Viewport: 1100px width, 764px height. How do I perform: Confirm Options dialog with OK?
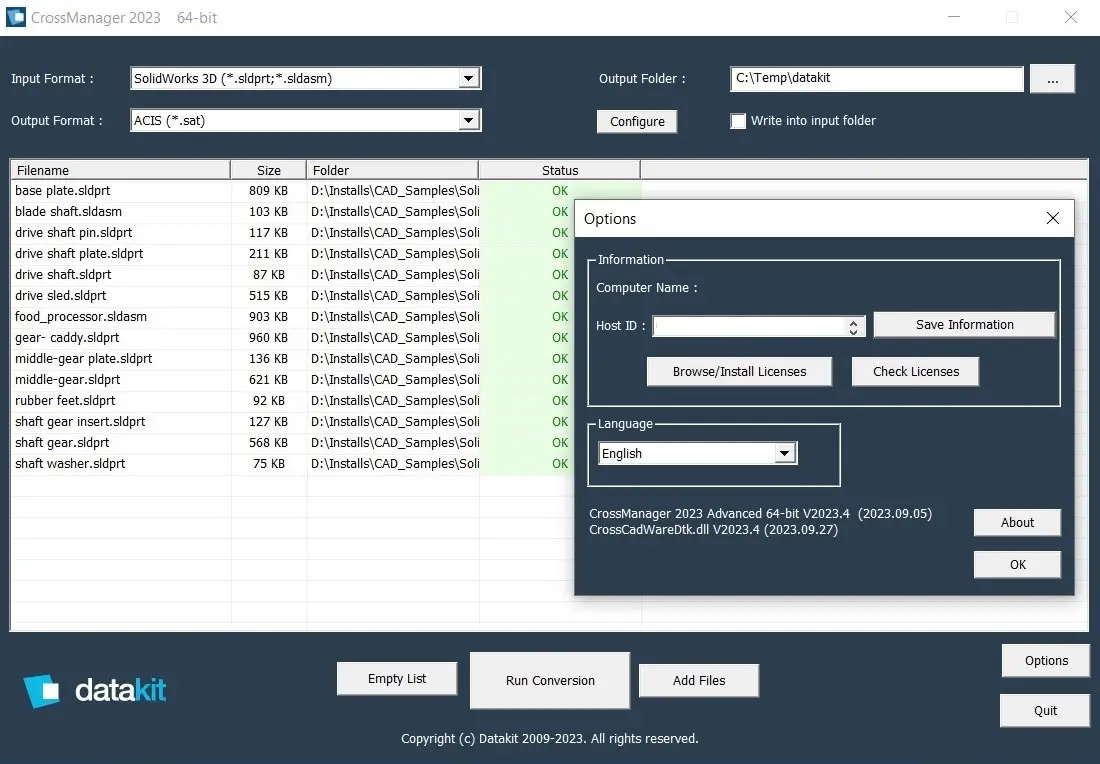(1017, 565)
